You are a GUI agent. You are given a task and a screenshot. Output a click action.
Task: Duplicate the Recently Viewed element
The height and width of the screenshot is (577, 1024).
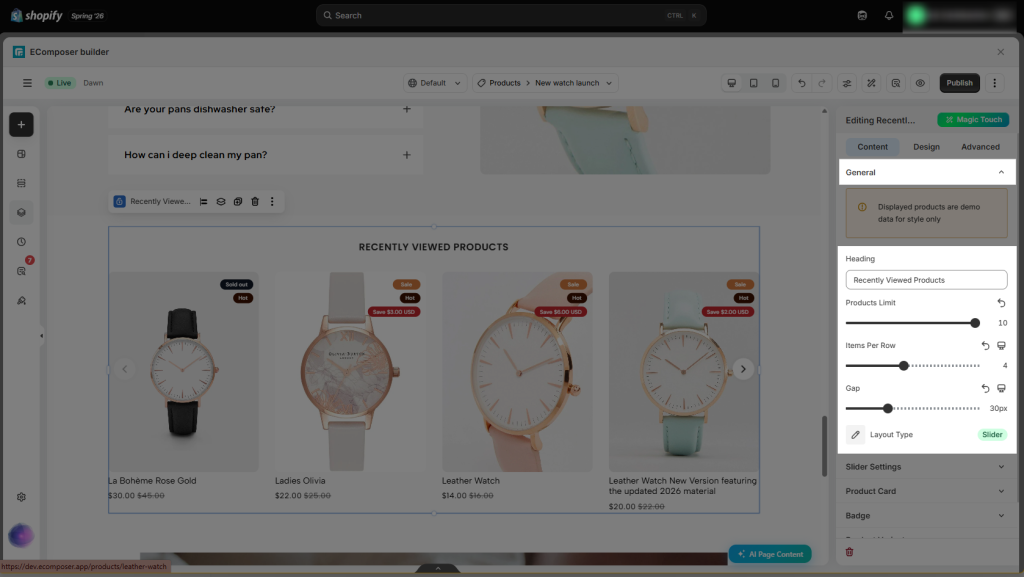click(238, 202)
